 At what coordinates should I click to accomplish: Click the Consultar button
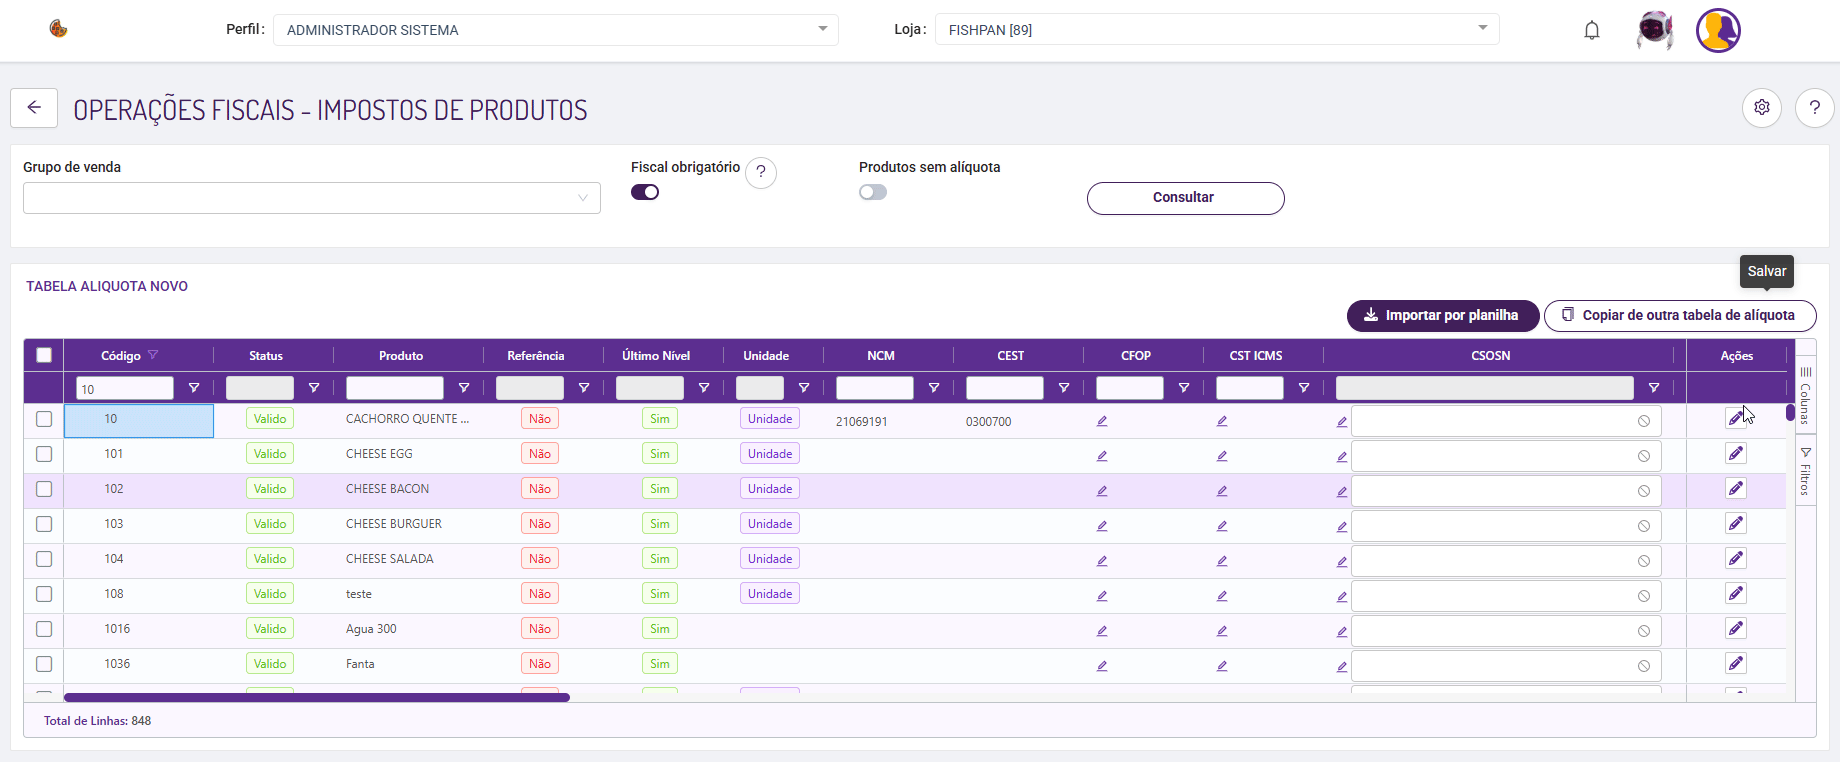[x=1185, y=198]
